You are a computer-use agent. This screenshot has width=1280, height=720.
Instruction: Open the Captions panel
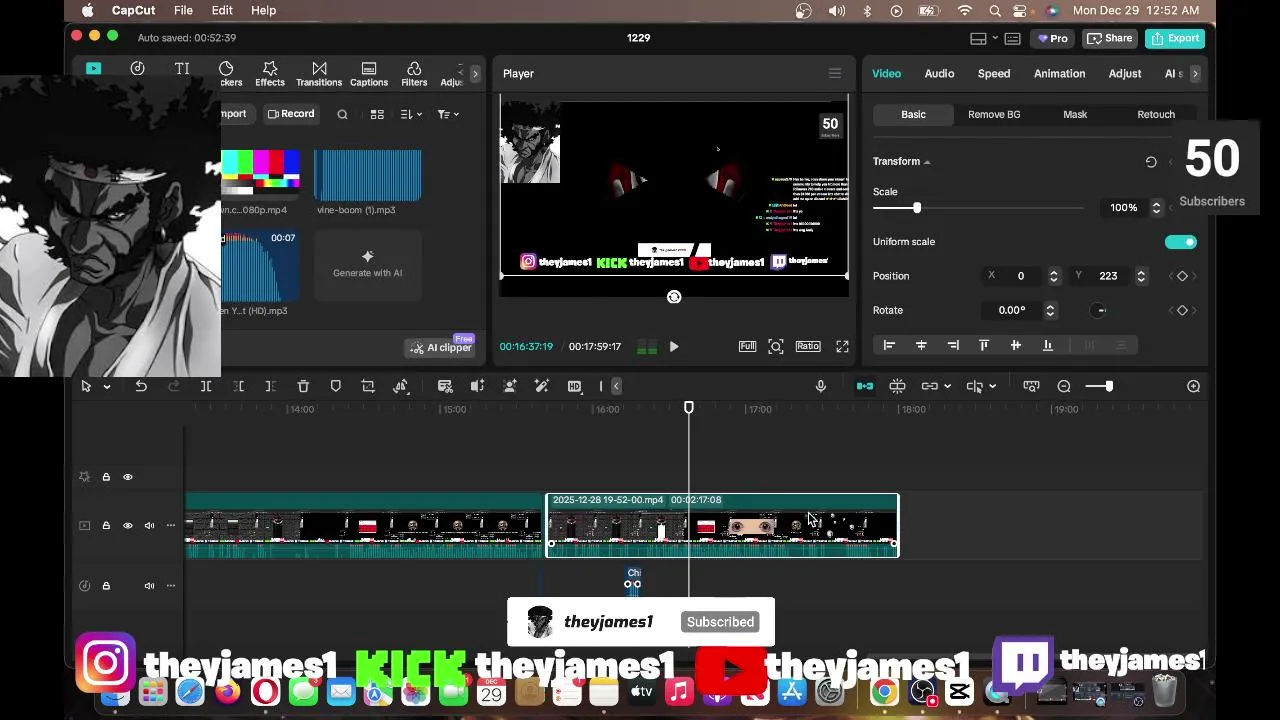(x=369, y=74)
